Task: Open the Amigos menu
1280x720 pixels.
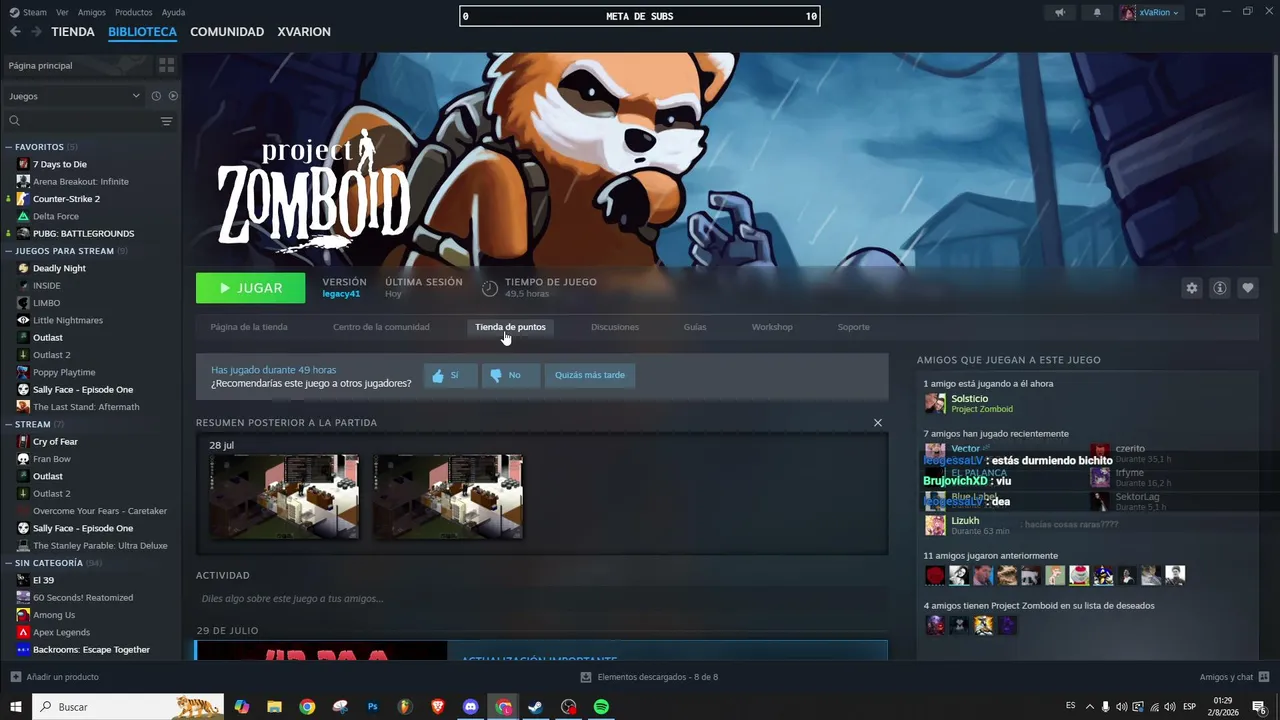Action: (91, 13)
